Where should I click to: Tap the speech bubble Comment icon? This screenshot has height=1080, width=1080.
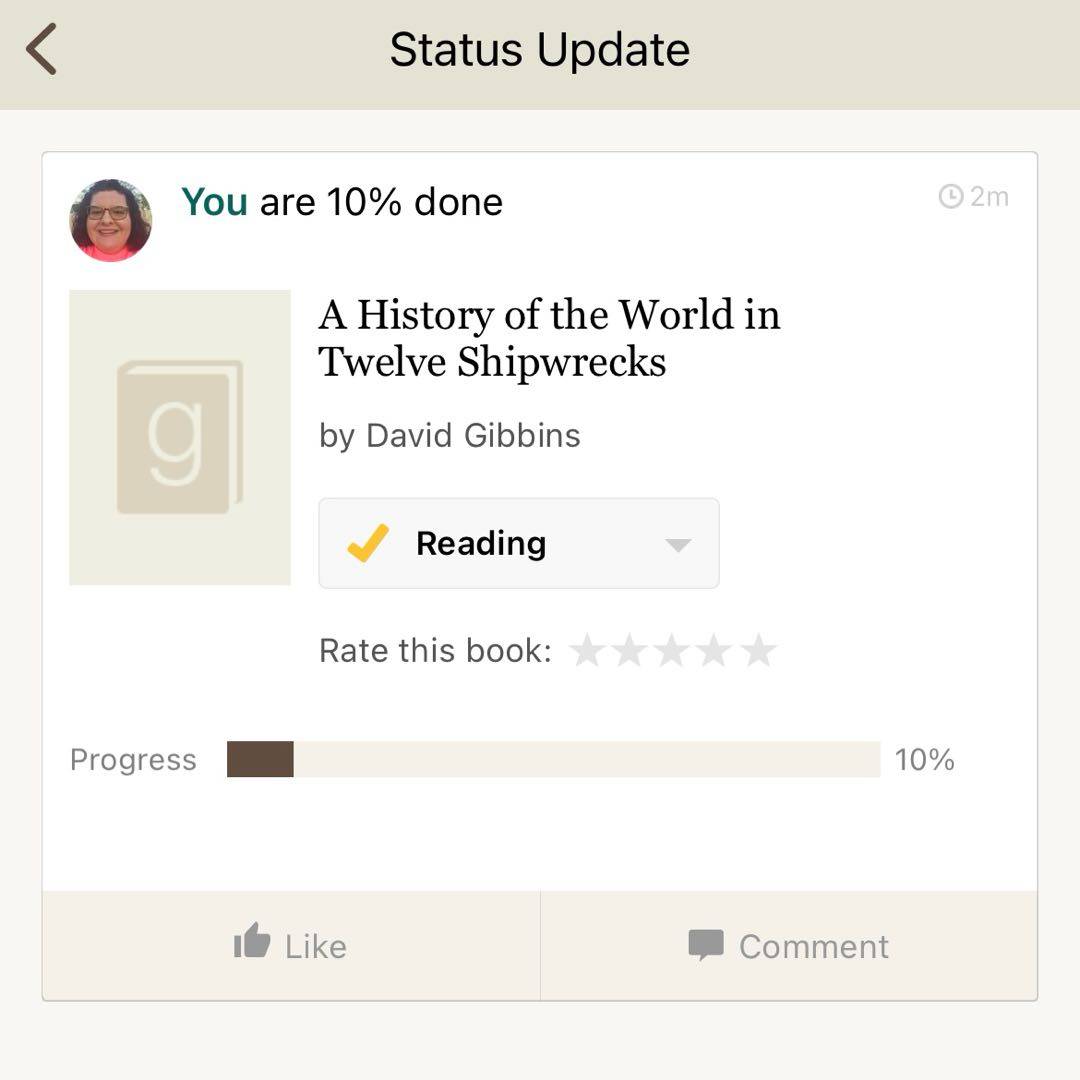click(706, 944)
